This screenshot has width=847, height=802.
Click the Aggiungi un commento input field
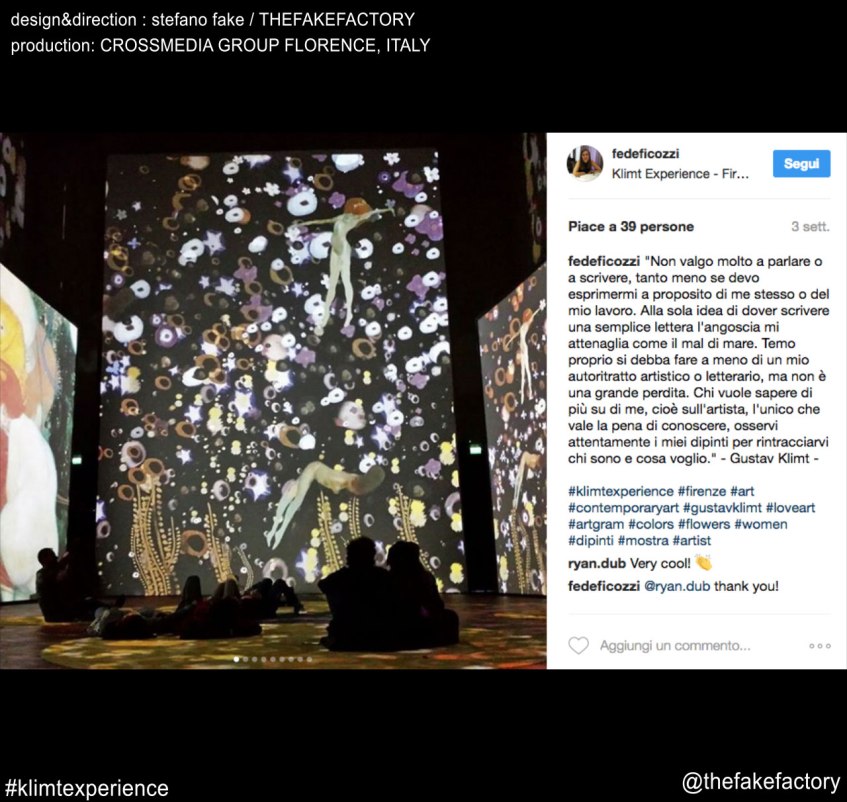pyautogui.click(x=675, y=645)
